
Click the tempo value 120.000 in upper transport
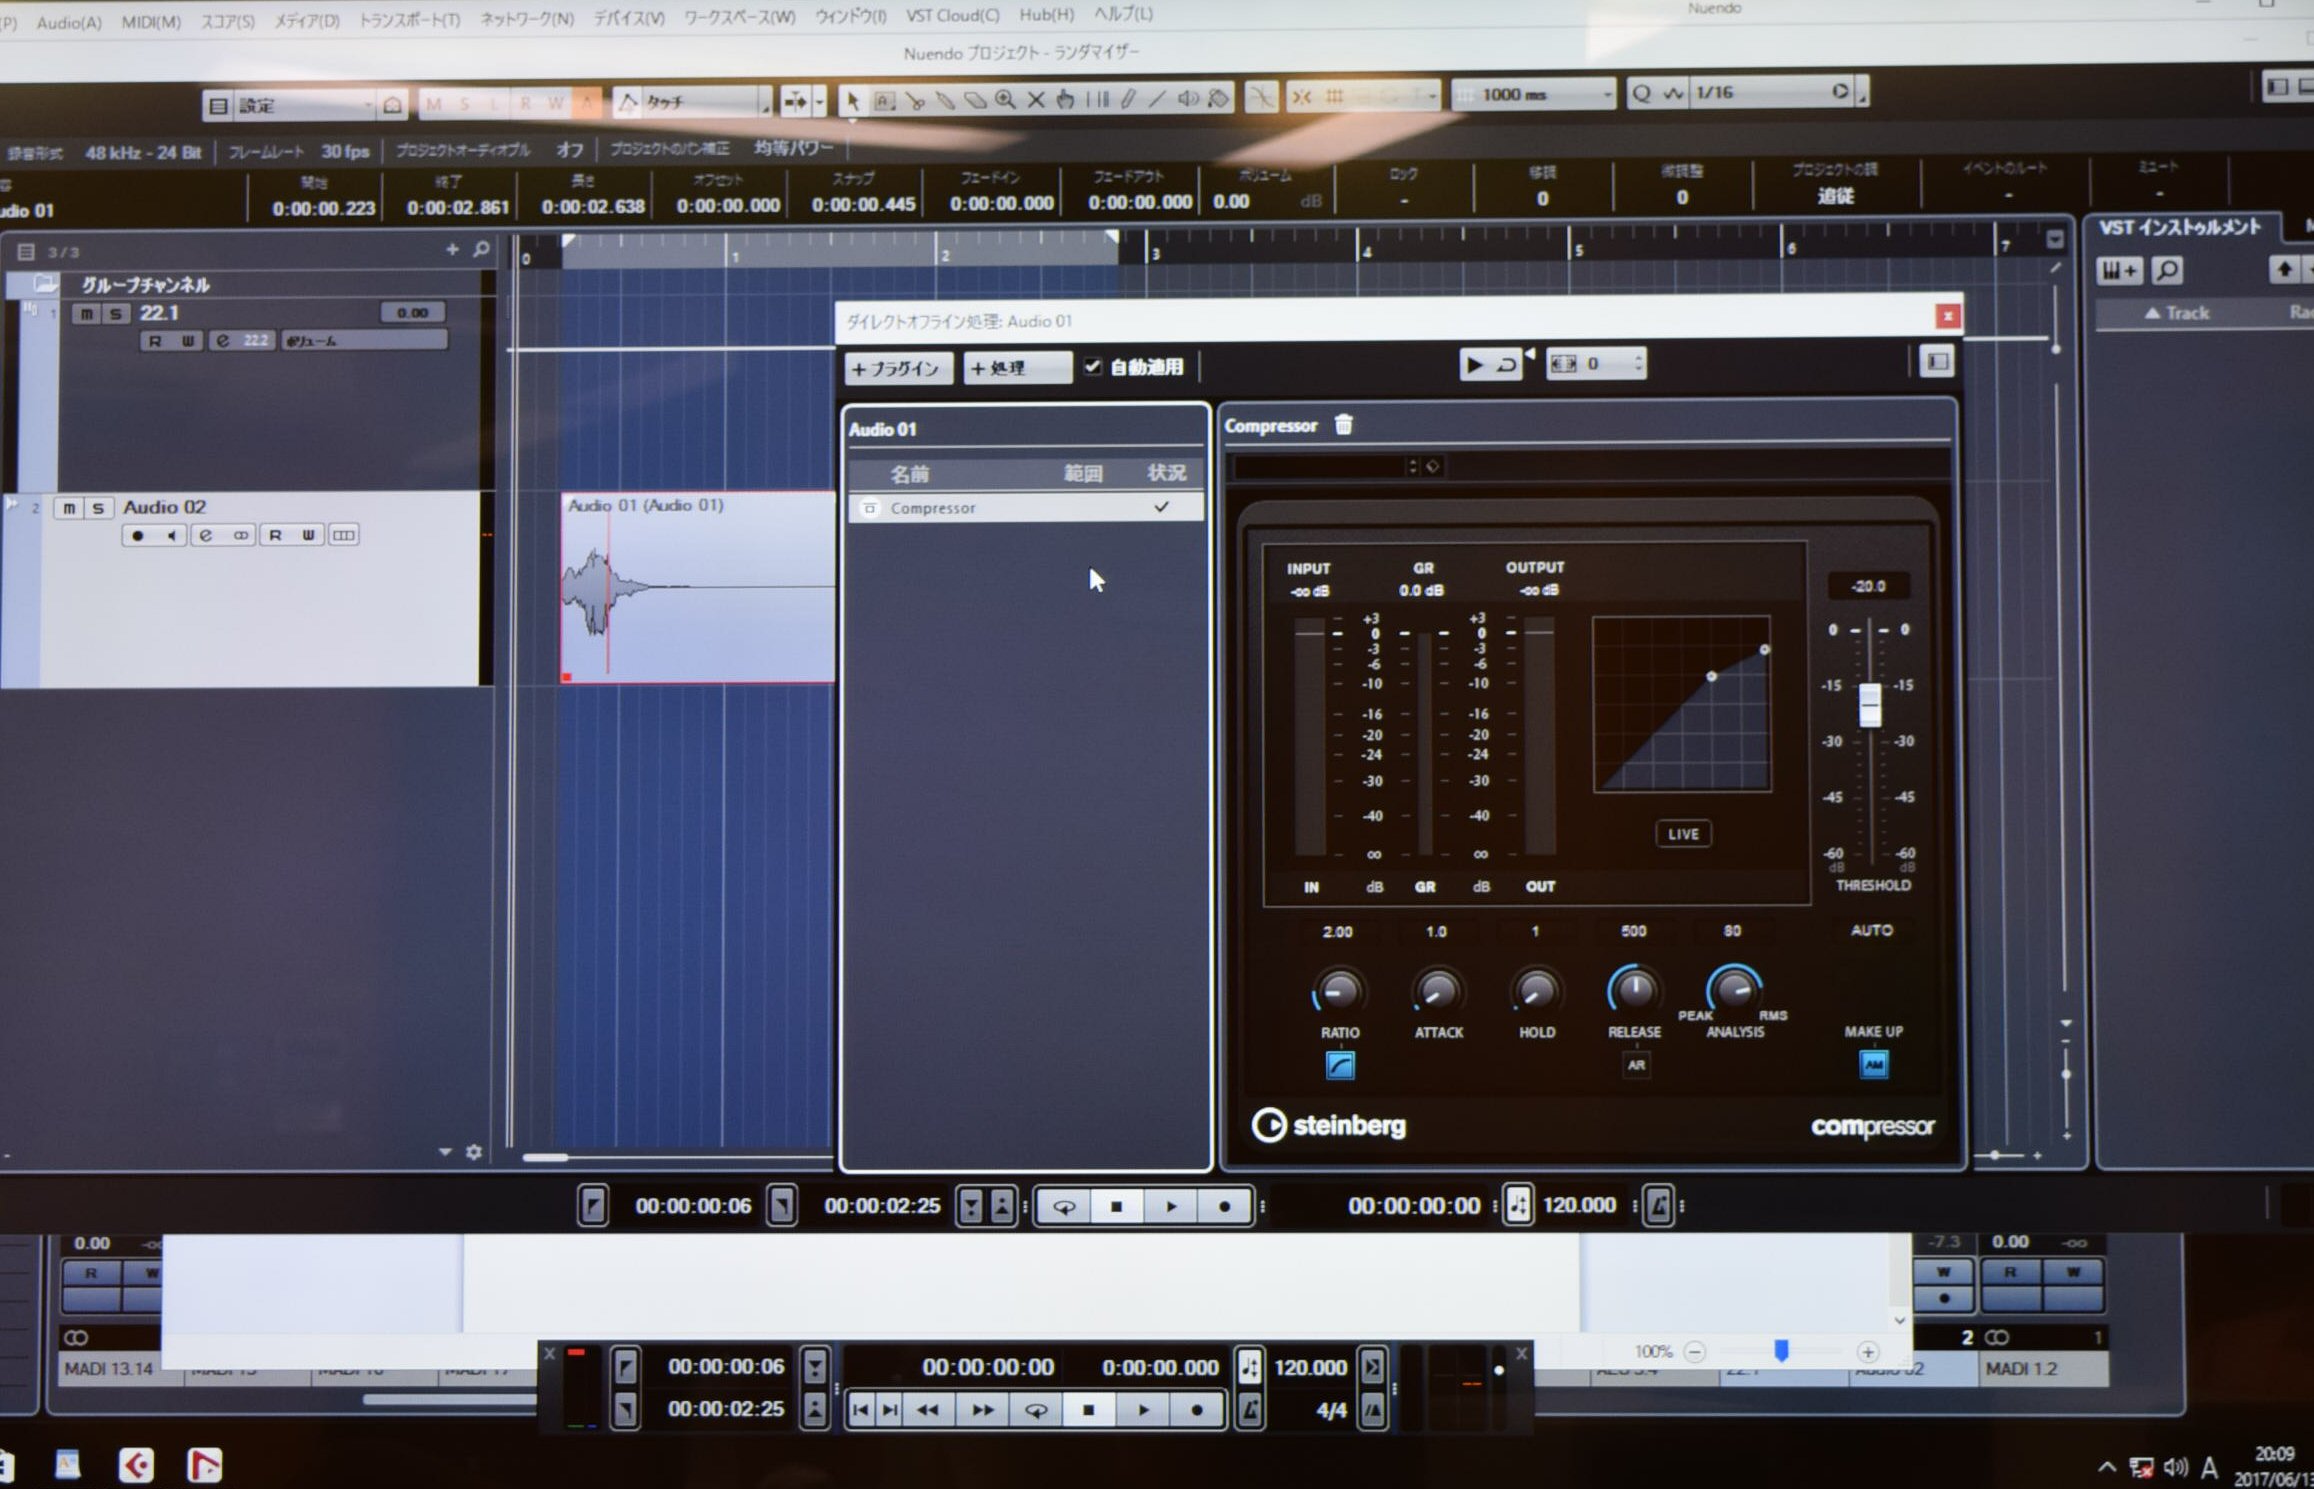pos(1579,1205)
